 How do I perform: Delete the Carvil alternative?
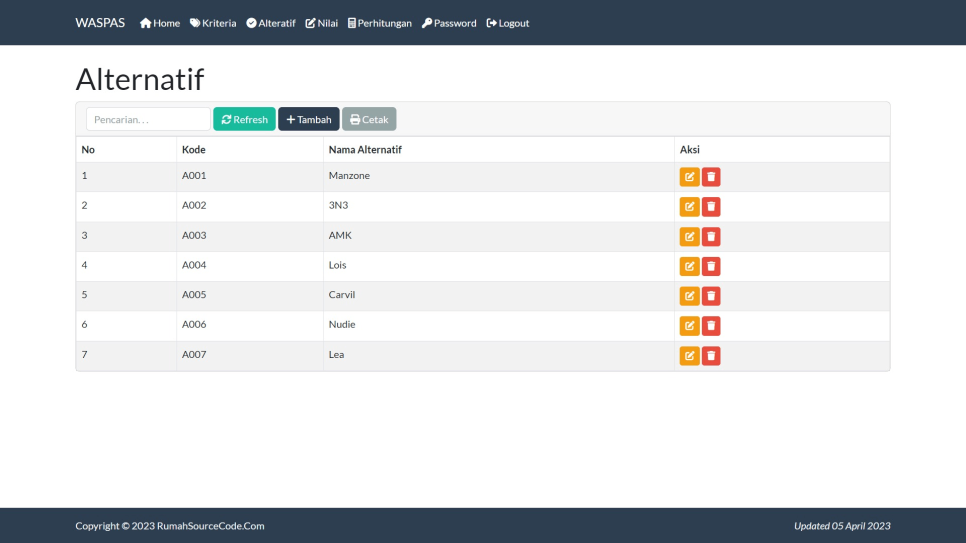coord(711,296)
